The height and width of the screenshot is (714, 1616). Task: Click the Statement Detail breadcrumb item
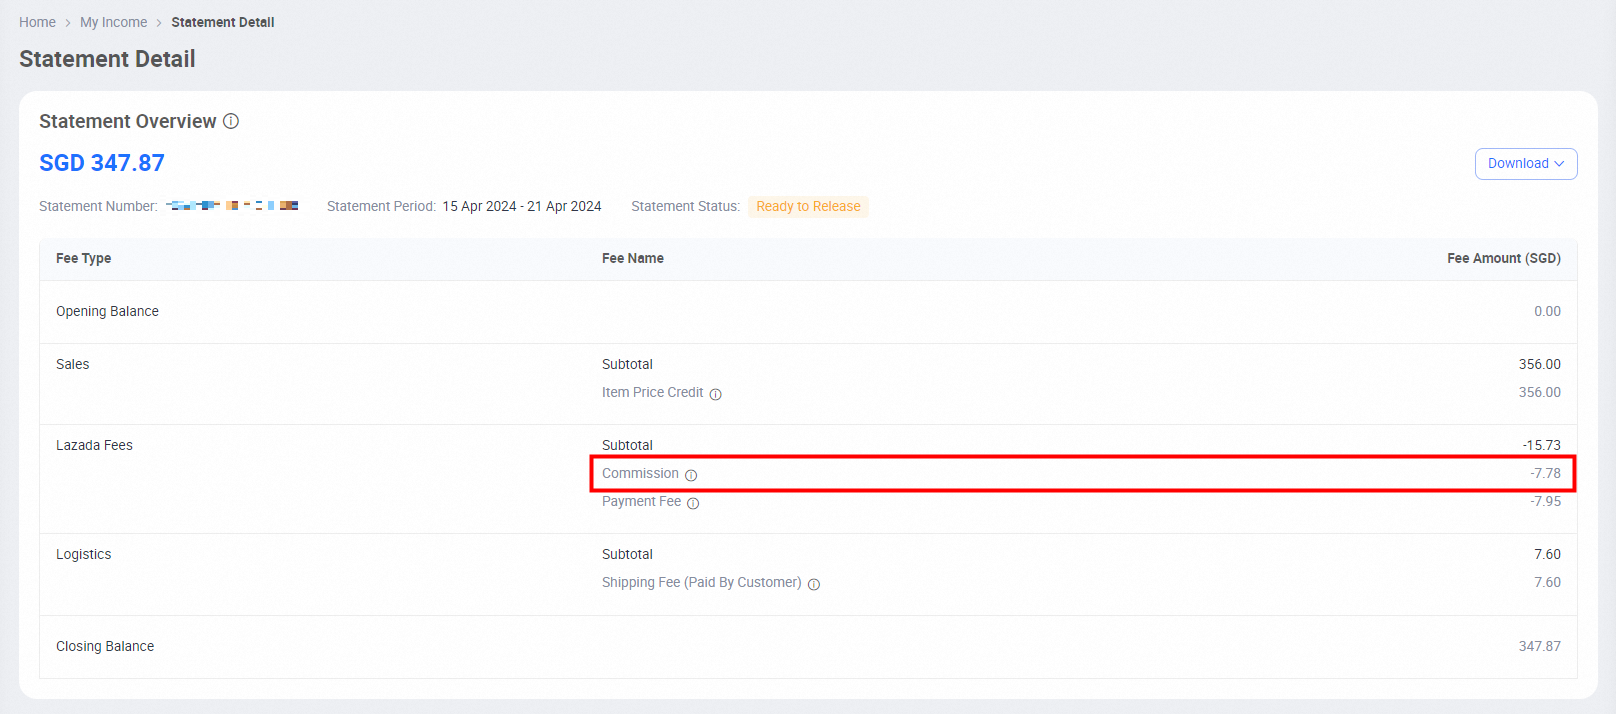click(222, 22)
